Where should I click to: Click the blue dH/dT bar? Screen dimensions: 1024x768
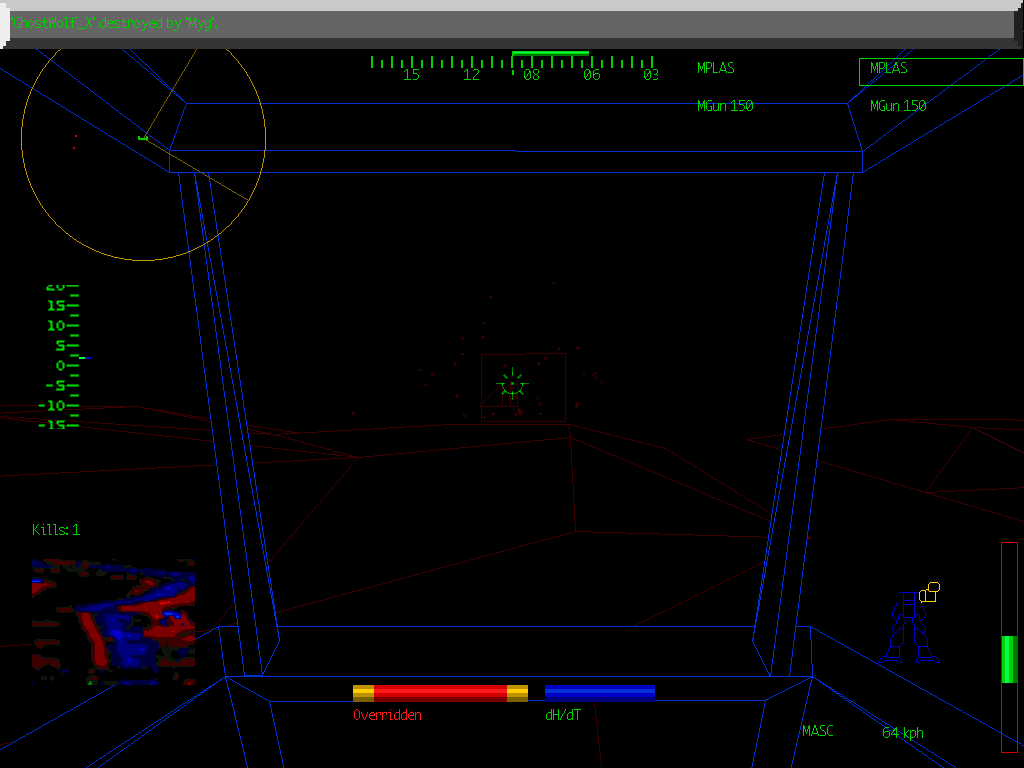(x=599, y=692)
